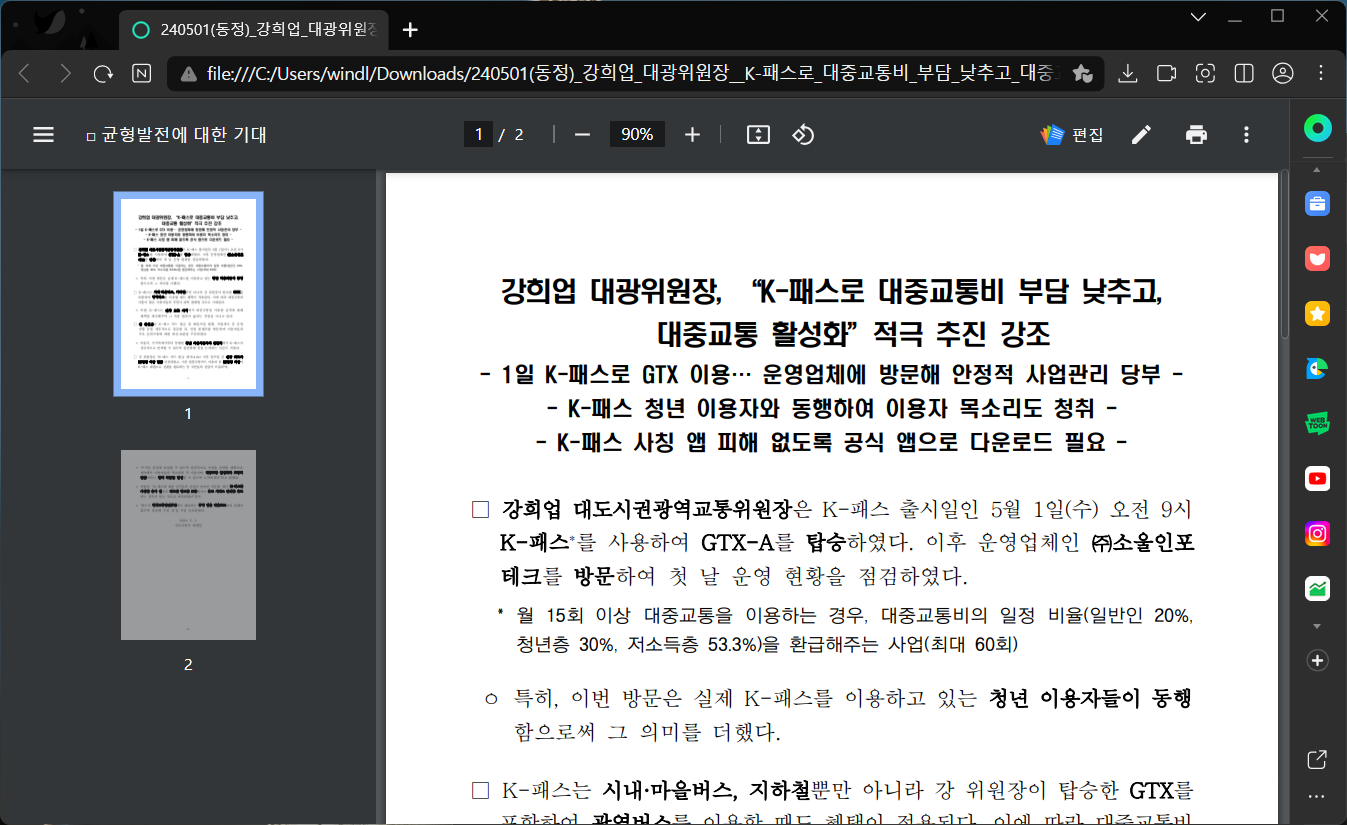Click the title text 균형발전에 대한 기대

[x=185, y=135]
